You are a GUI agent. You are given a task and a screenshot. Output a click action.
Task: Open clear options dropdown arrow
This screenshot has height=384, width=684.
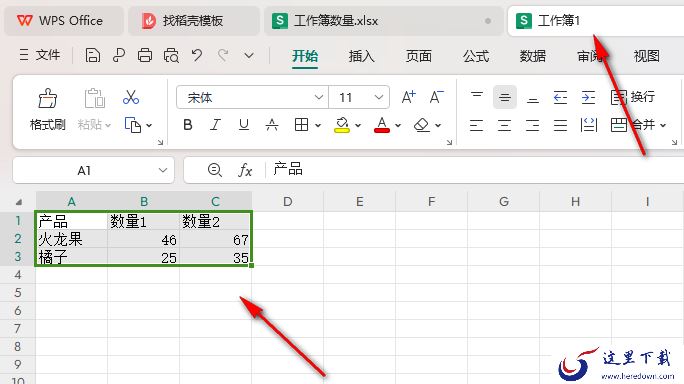[x=438, y=126]
